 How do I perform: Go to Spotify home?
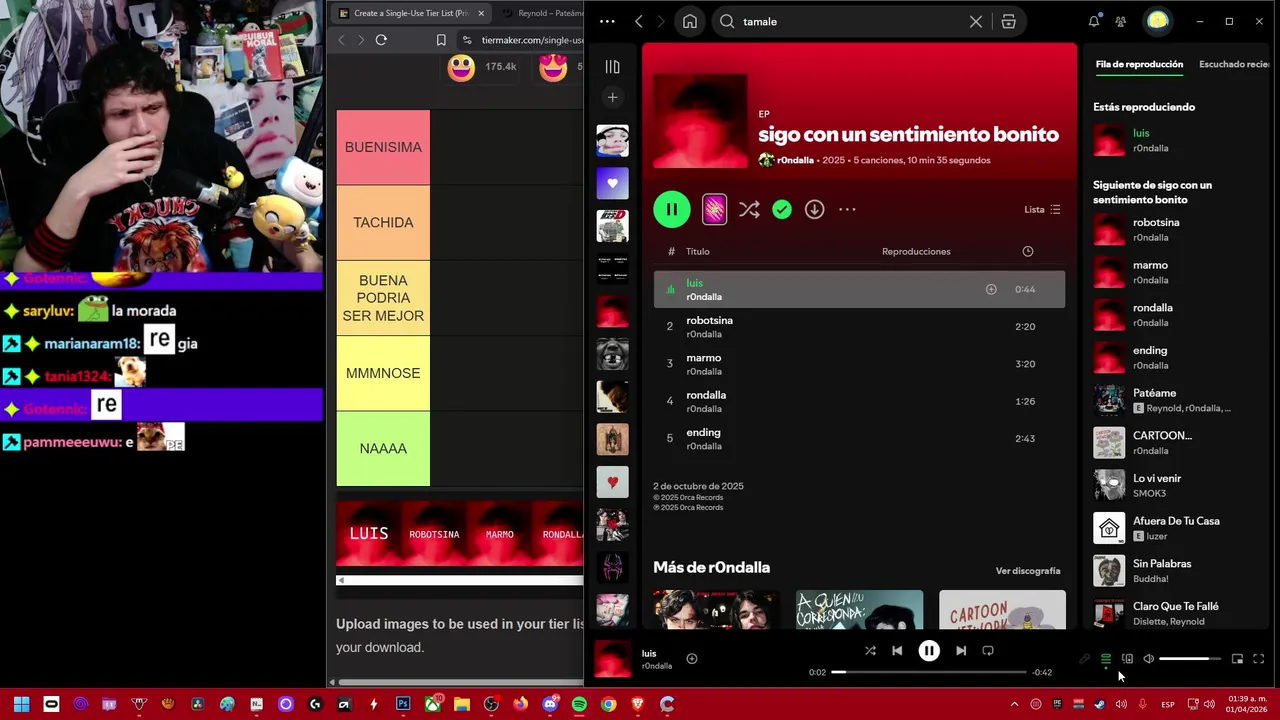tap(690, 21)
